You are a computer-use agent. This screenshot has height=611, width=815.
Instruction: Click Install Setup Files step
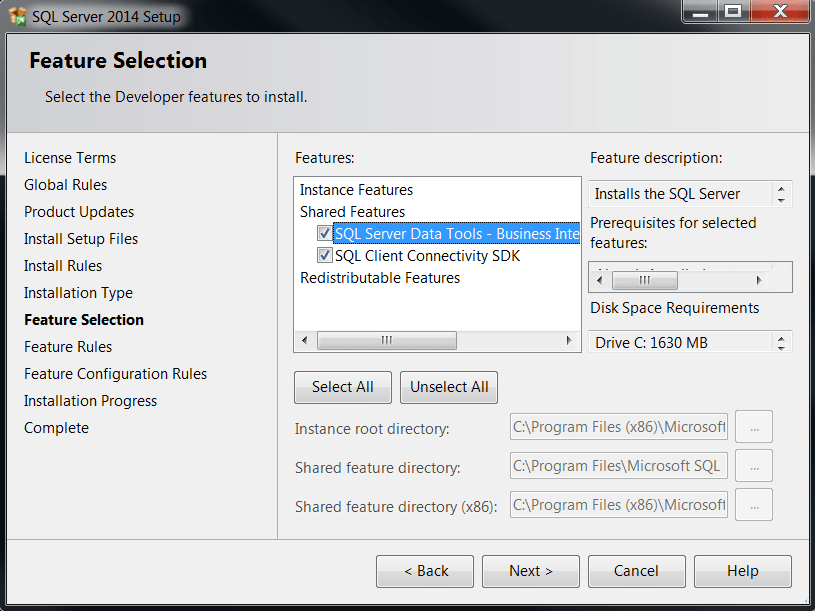click(x=81, y=238)
